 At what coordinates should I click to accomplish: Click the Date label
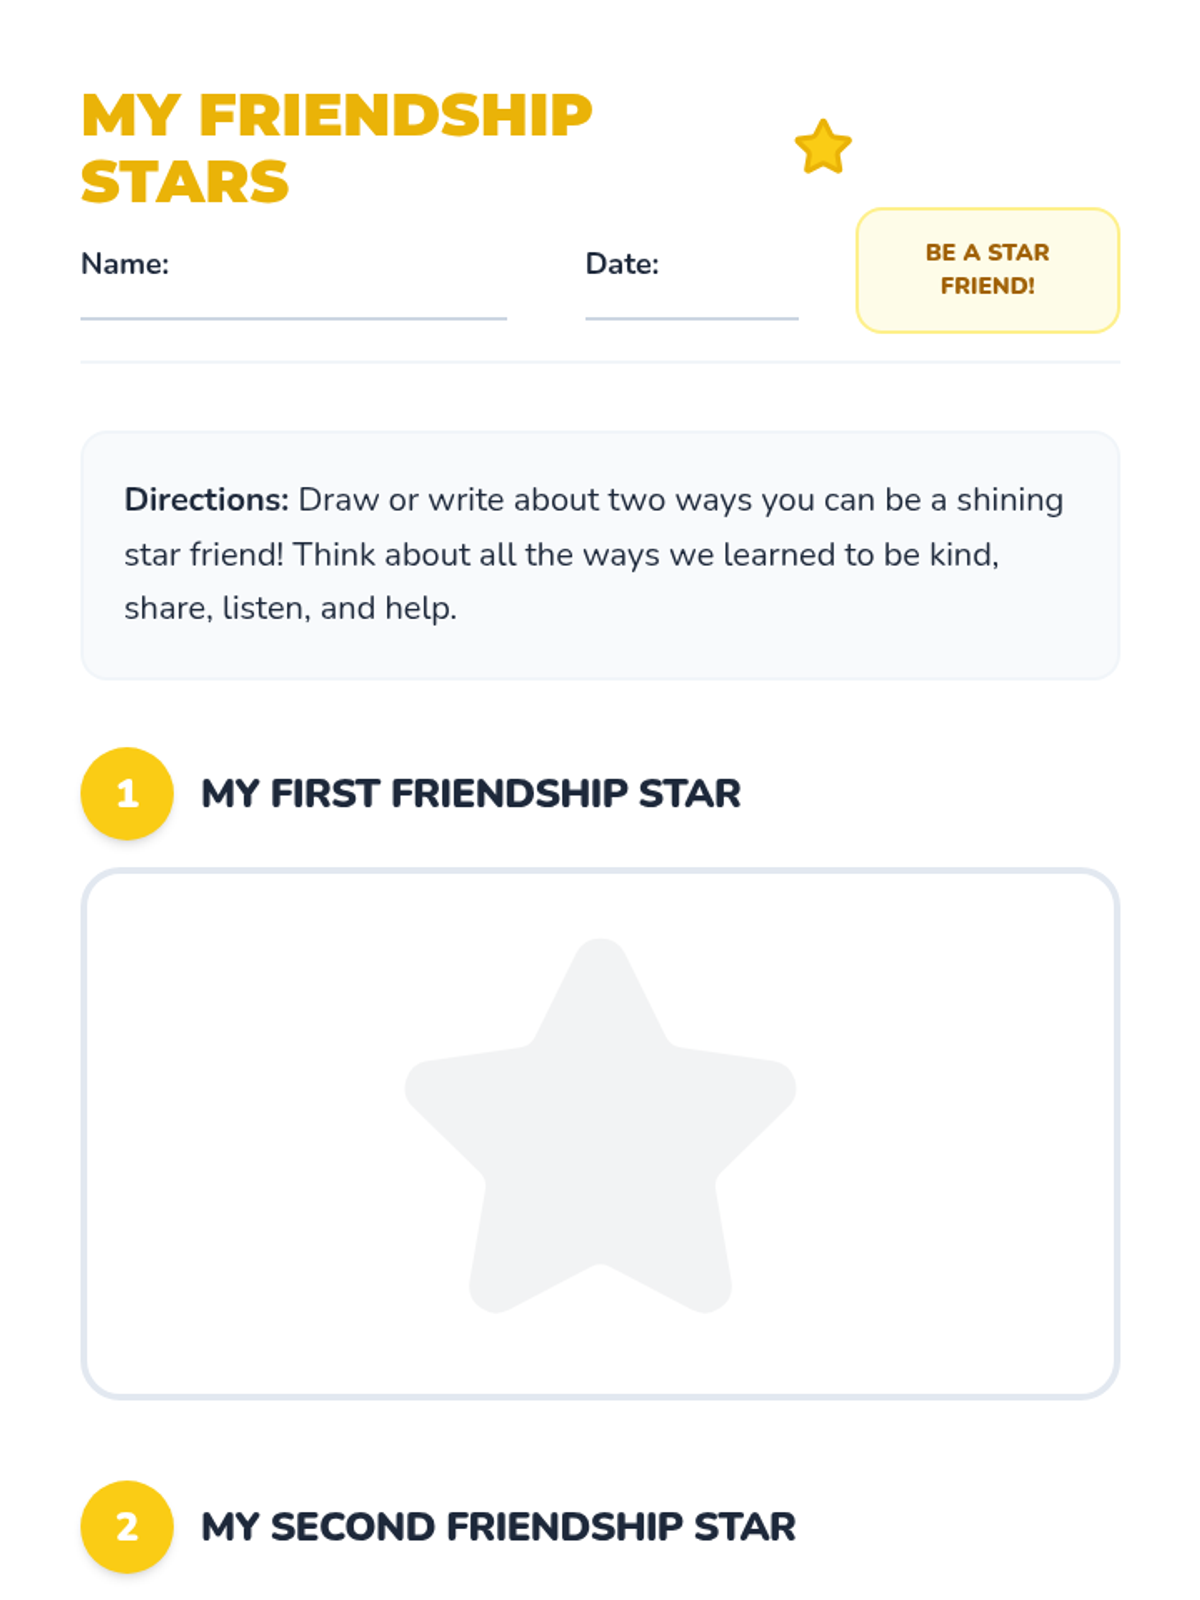(x=622, y=263)
